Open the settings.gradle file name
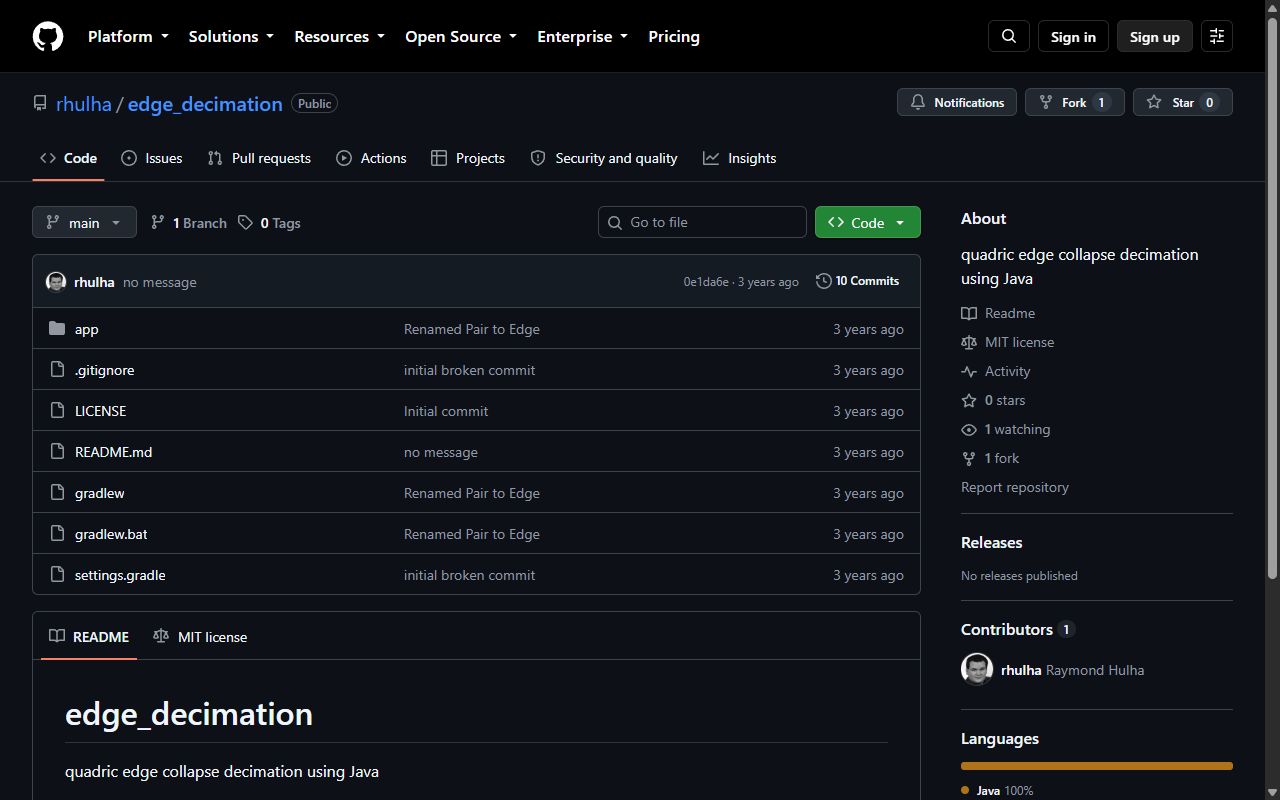The image size is (1280, 800). point(120,575)
